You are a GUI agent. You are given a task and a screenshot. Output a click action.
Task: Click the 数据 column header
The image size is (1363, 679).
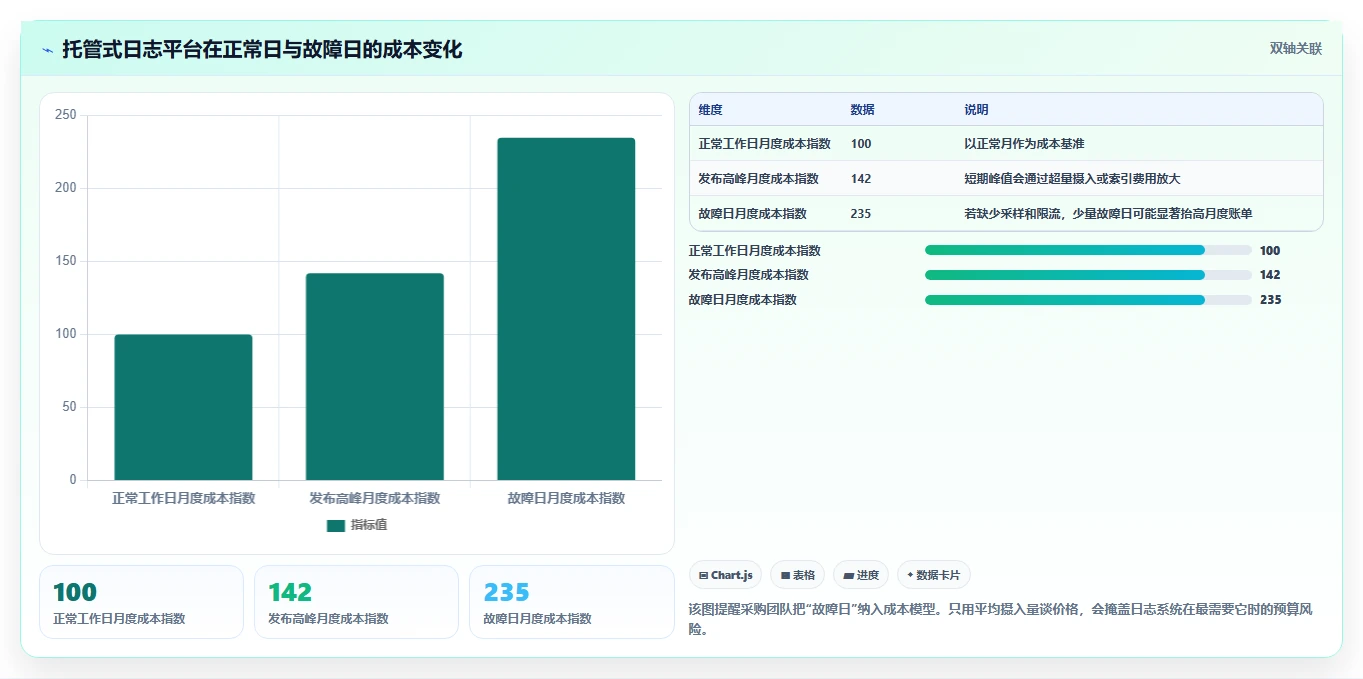pos(862,110)
